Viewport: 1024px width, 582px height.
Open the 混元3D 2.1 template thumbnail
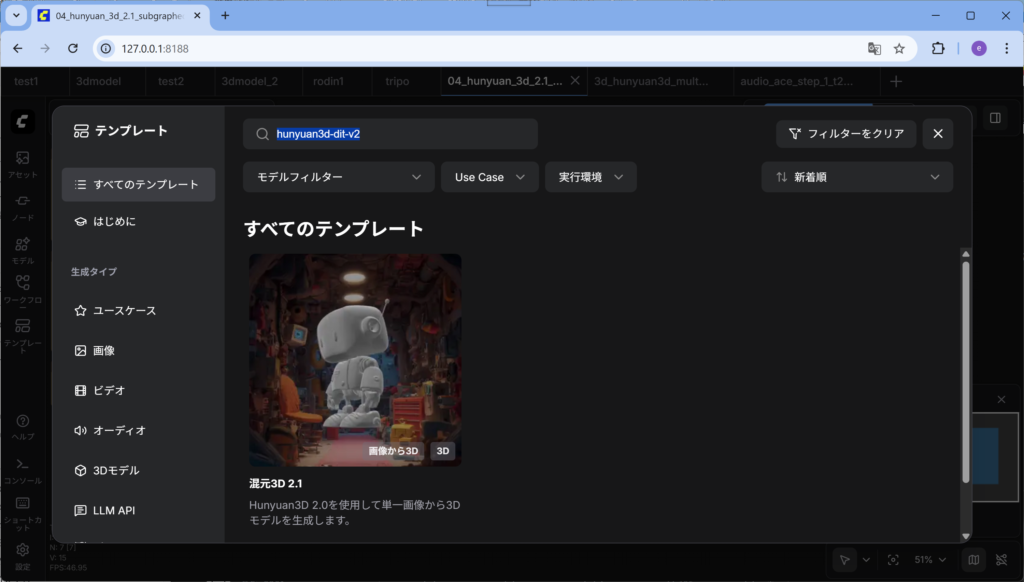355,360
